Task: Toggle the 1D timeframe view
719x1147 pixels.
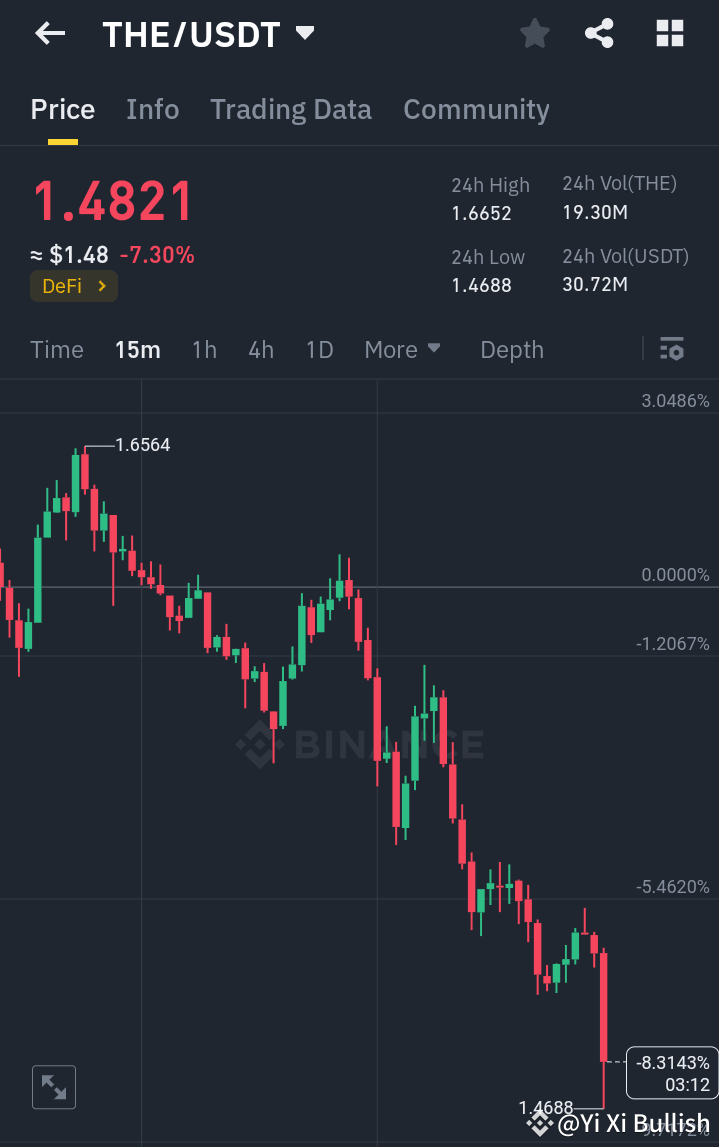Action: point(319,349)
